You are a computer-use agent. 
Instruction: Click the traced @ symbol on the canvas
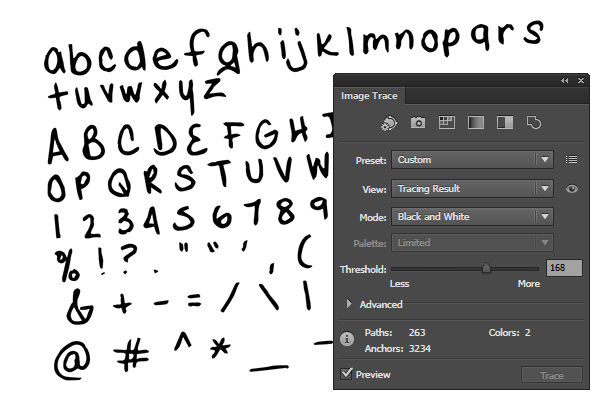pos(72,359)
